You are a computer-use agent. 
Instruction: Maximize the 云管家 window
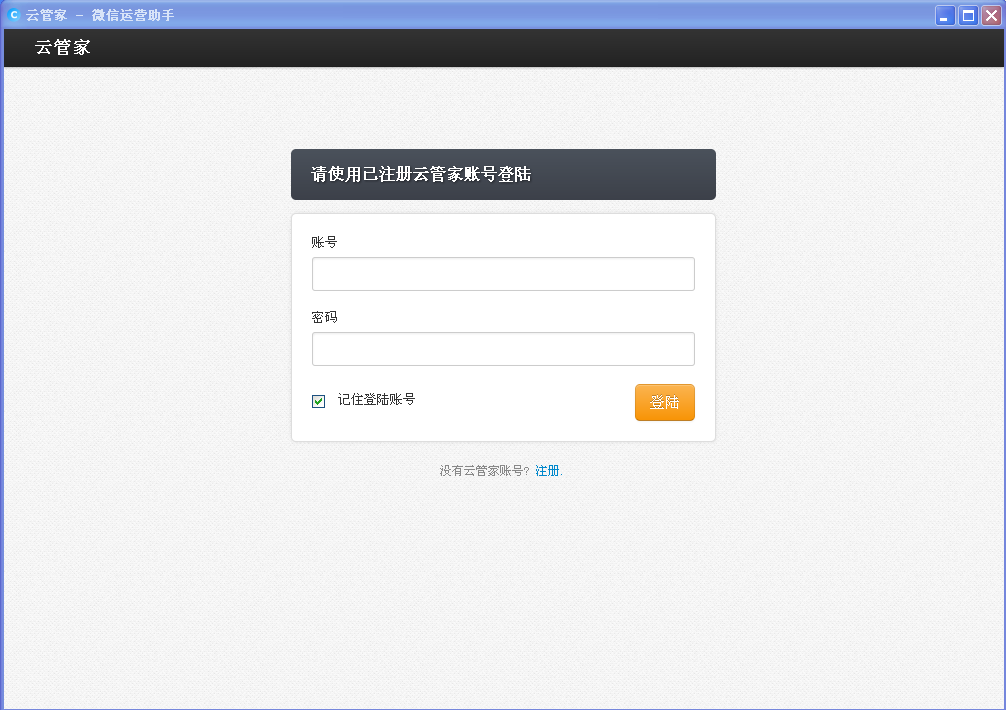(968, 15)
